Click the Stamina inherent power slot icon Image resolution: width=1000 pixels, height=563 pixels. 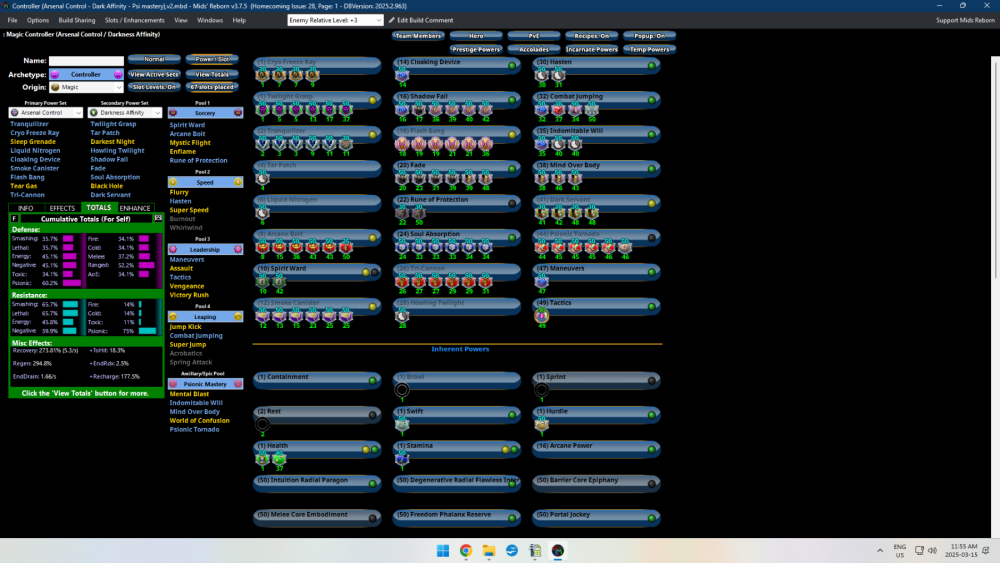[x=402, y=458]
